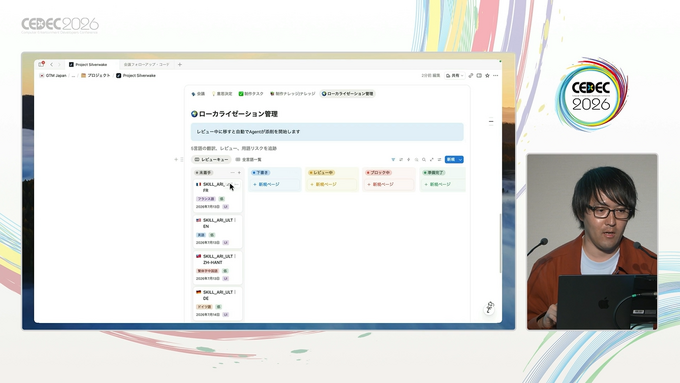Viewport: 680px width, 383px height.
Task: Click the 未着手 column status label
Action: coord(203,173)
